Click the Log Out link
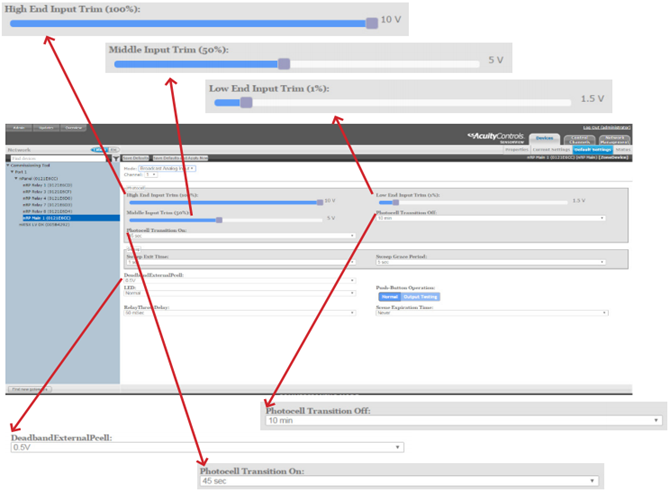 [606, 127]
